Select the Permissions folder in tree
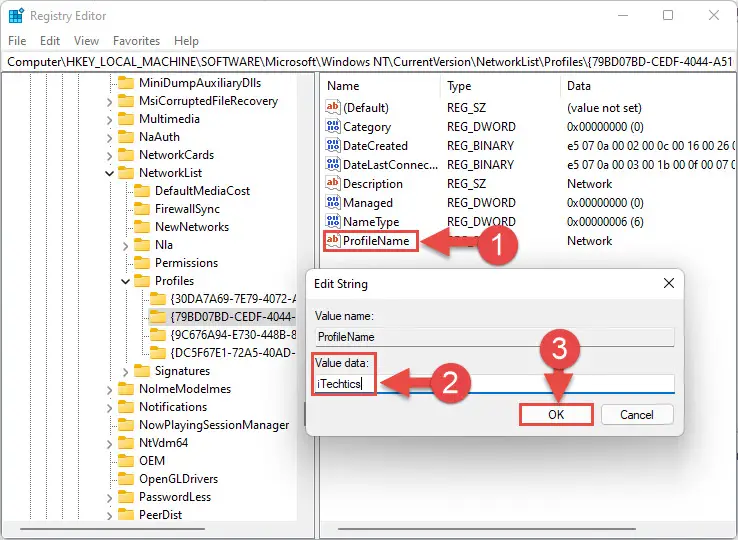Viewport: 738px width, 540px height. tap(186, 263)
